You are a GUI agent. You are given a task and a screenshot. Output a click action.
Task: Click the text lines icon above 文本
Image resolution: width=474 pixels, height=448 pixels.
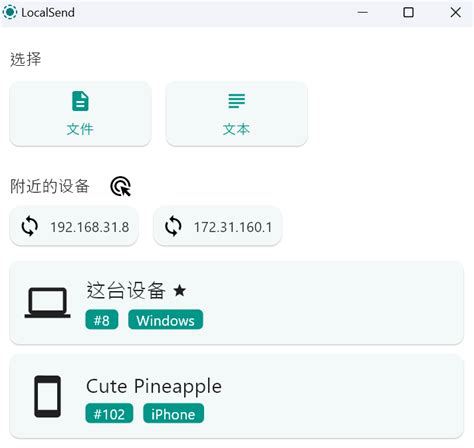tap(236, 101)
